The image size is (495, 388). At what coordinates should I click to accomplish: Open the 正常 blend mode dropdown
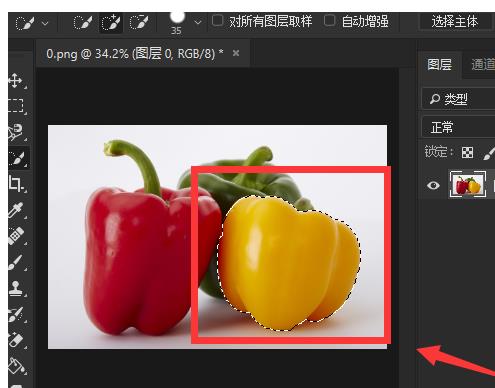click(x=458, y=127)
